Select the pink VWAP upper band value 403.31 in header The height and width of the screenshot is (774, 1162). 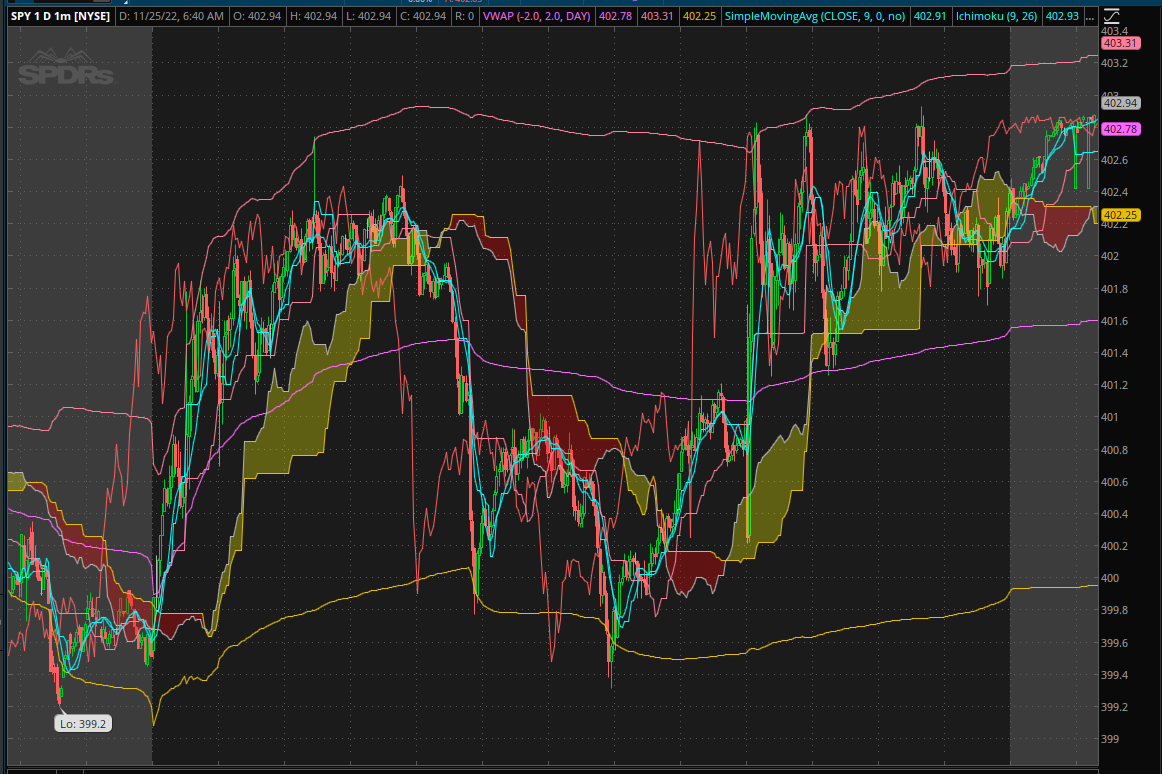coord(657,16)
